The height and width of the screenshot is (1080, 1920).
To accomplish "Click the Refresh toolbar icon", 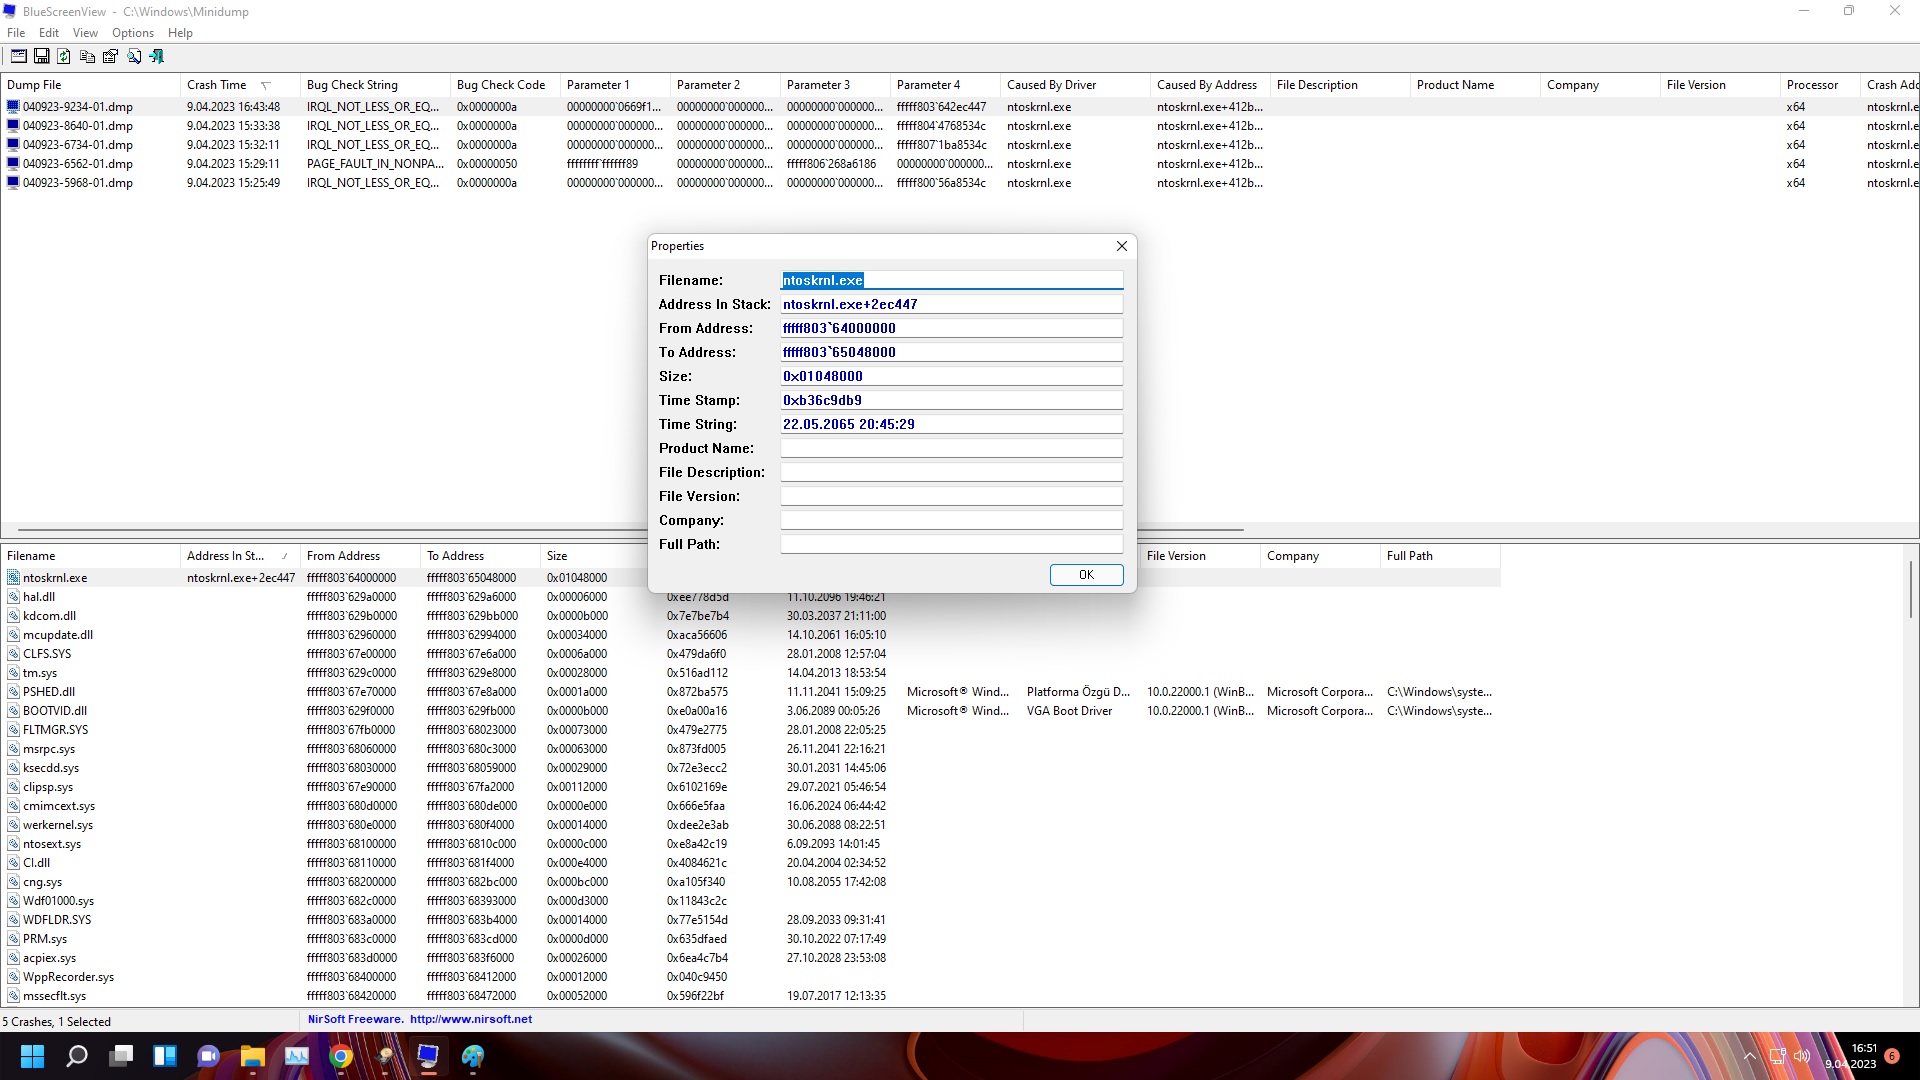I will pyautogui.click(x=64, y=57).
